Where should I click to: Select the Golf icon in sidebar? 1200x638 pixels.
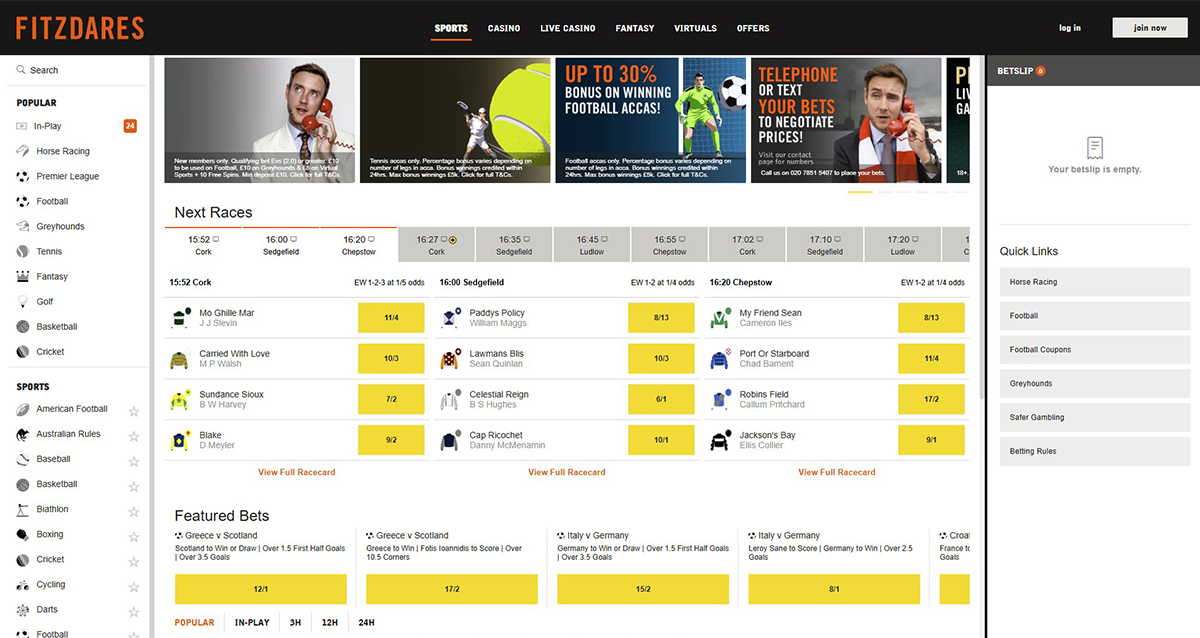click(23, 301)
